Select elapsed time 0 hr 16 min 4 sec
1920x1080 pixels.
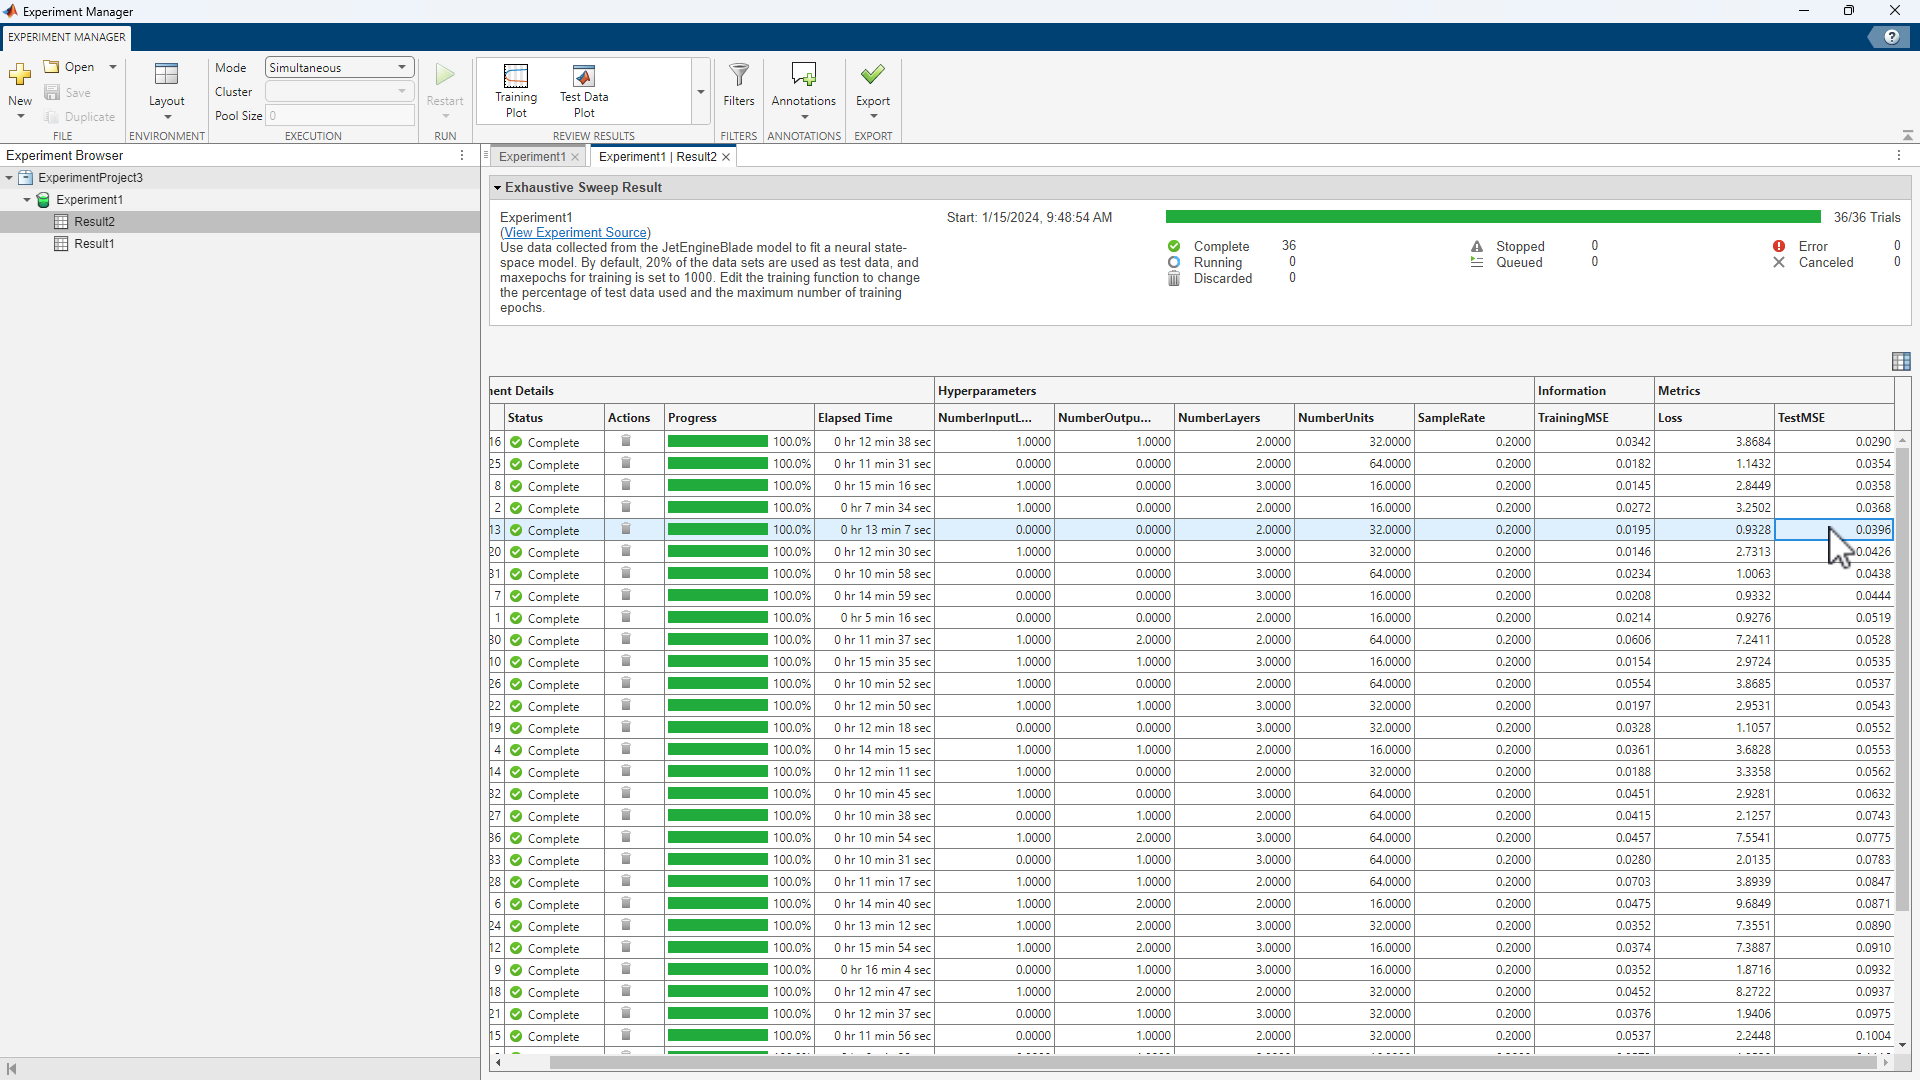pos(874,970)
